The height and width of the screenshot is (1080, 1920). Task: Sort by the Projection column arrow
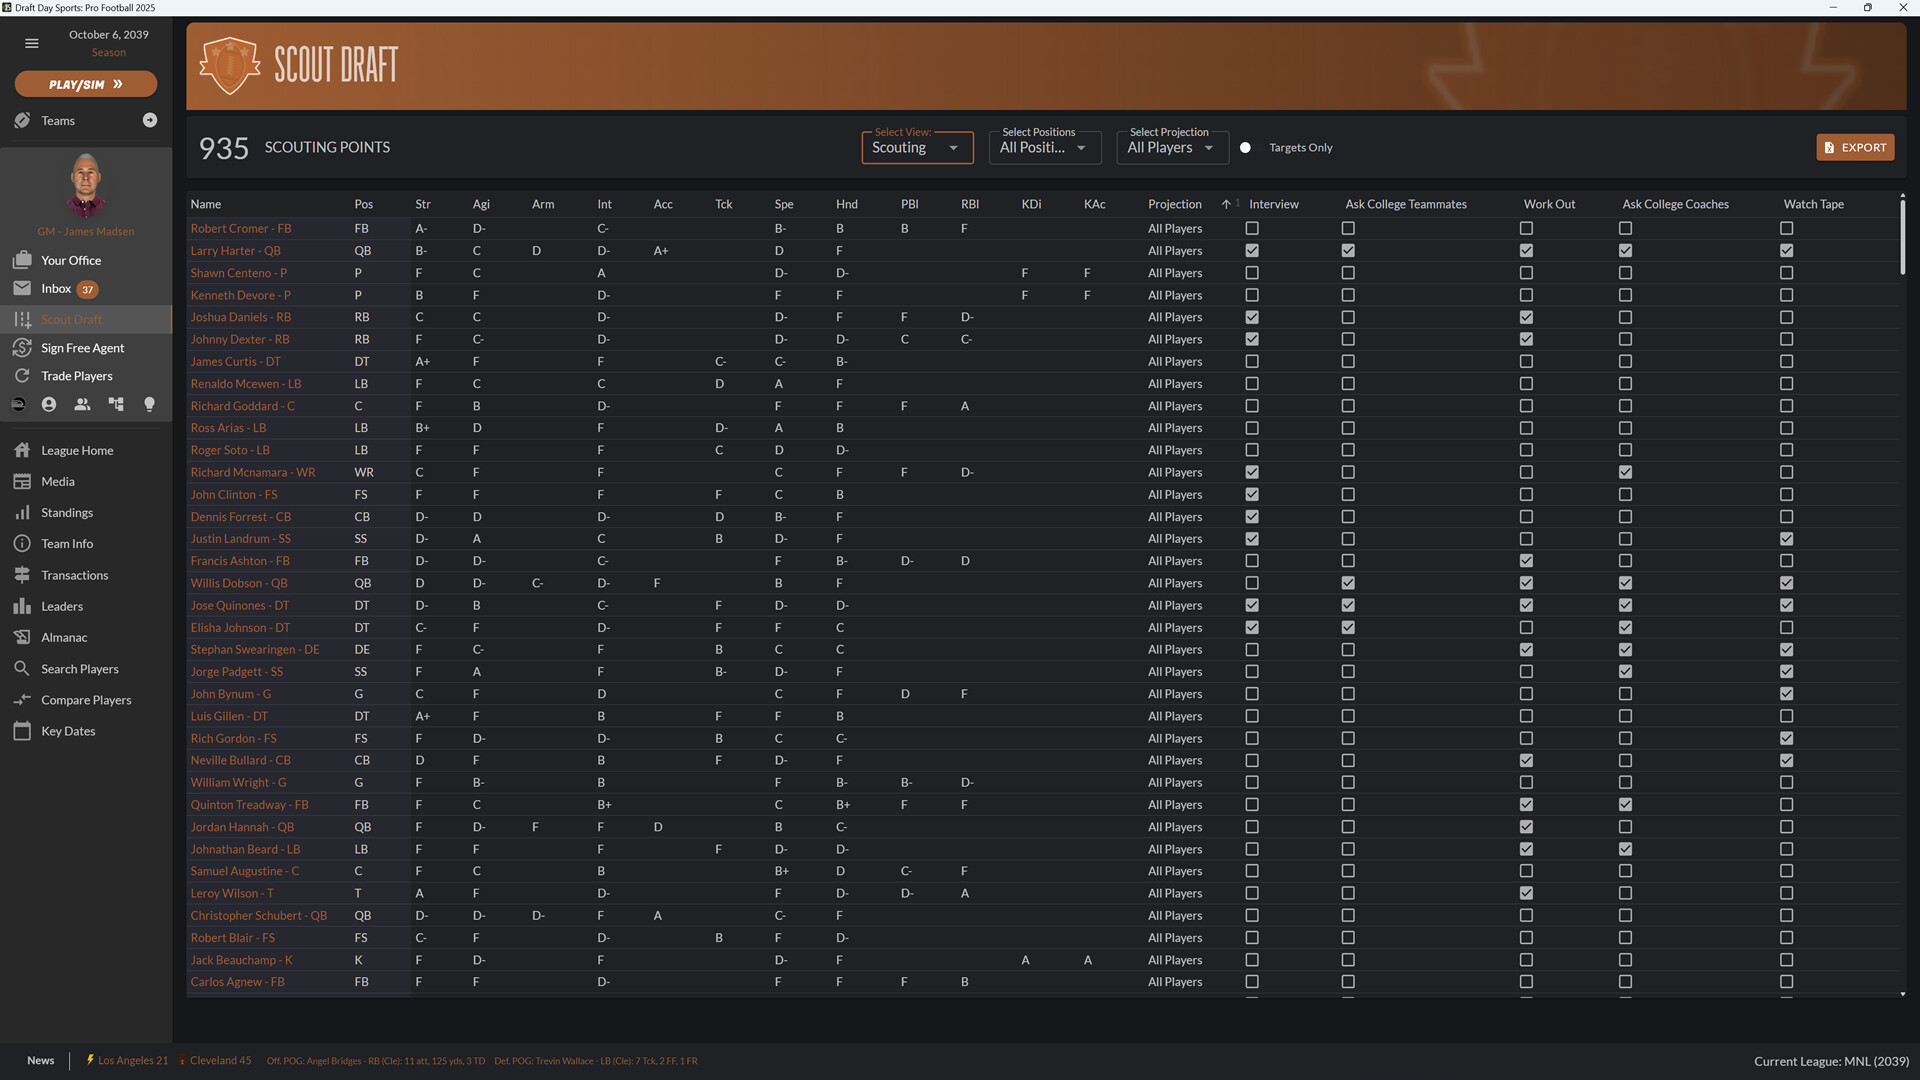1228,204
